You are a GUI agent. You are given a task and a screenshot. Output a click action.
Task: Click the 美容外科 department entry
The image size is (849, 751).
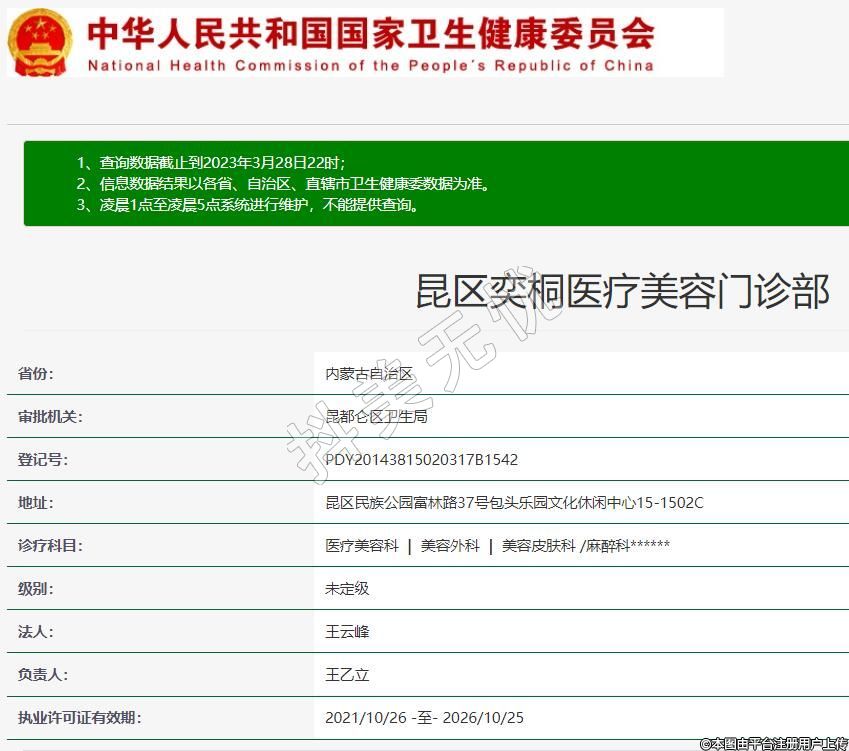pos(450,546)
